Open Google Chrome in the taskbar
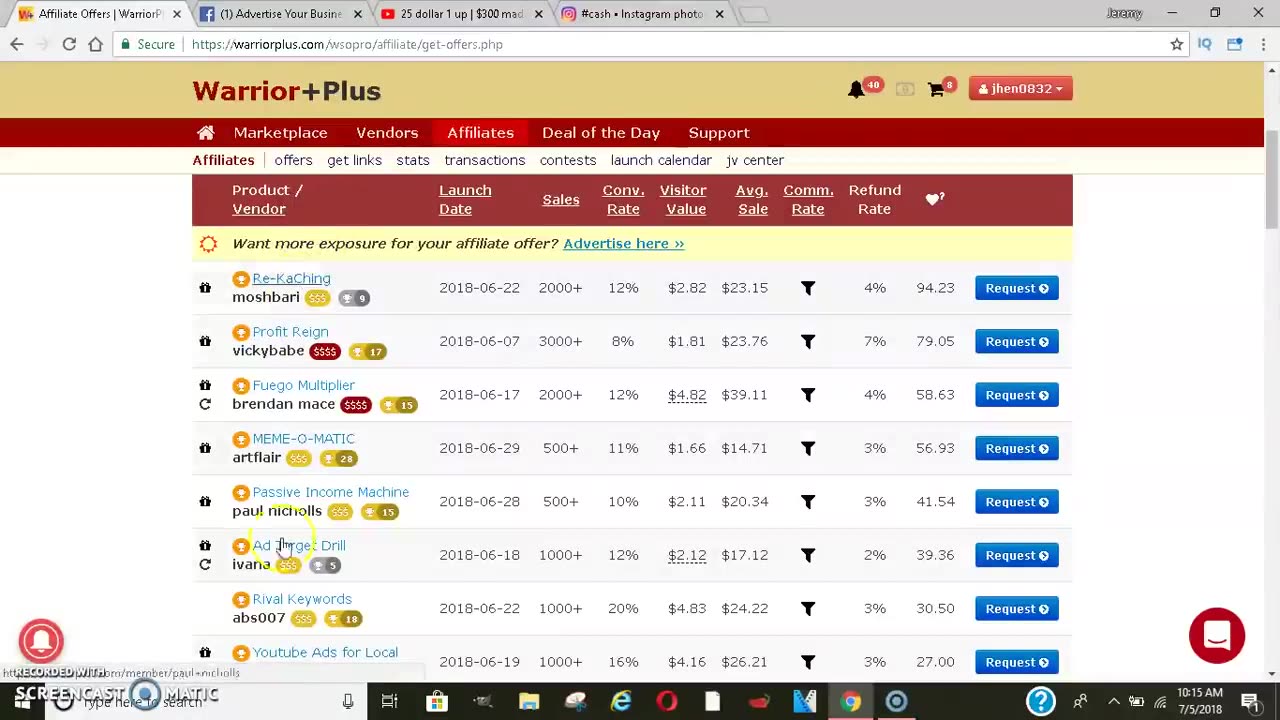This screenshot has height=720, width=1280. coord(850,702)
